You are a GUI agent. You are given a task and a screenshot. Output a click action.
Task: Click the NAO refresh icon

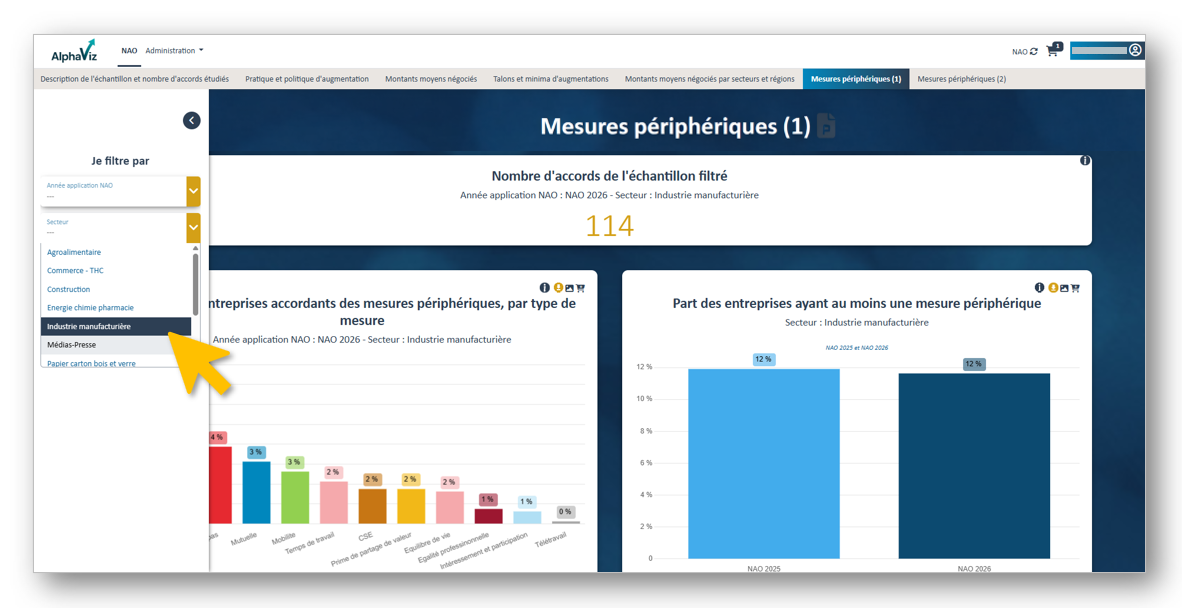[1034, 52]
